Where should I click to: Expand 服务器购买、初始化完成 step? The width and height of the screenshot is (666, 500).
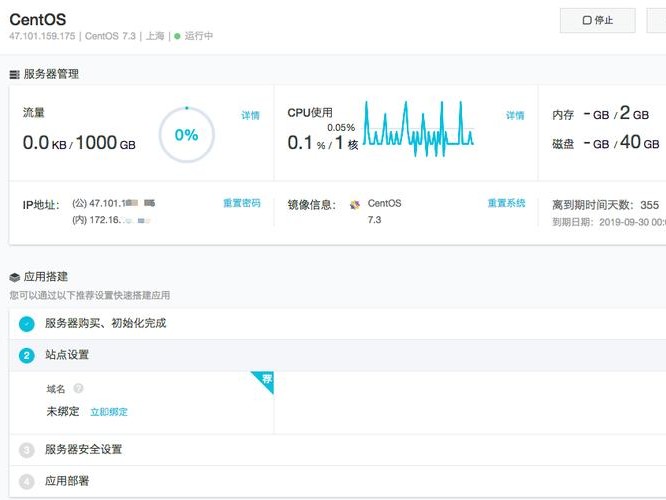pyautogui.click(x=338, y=324)
